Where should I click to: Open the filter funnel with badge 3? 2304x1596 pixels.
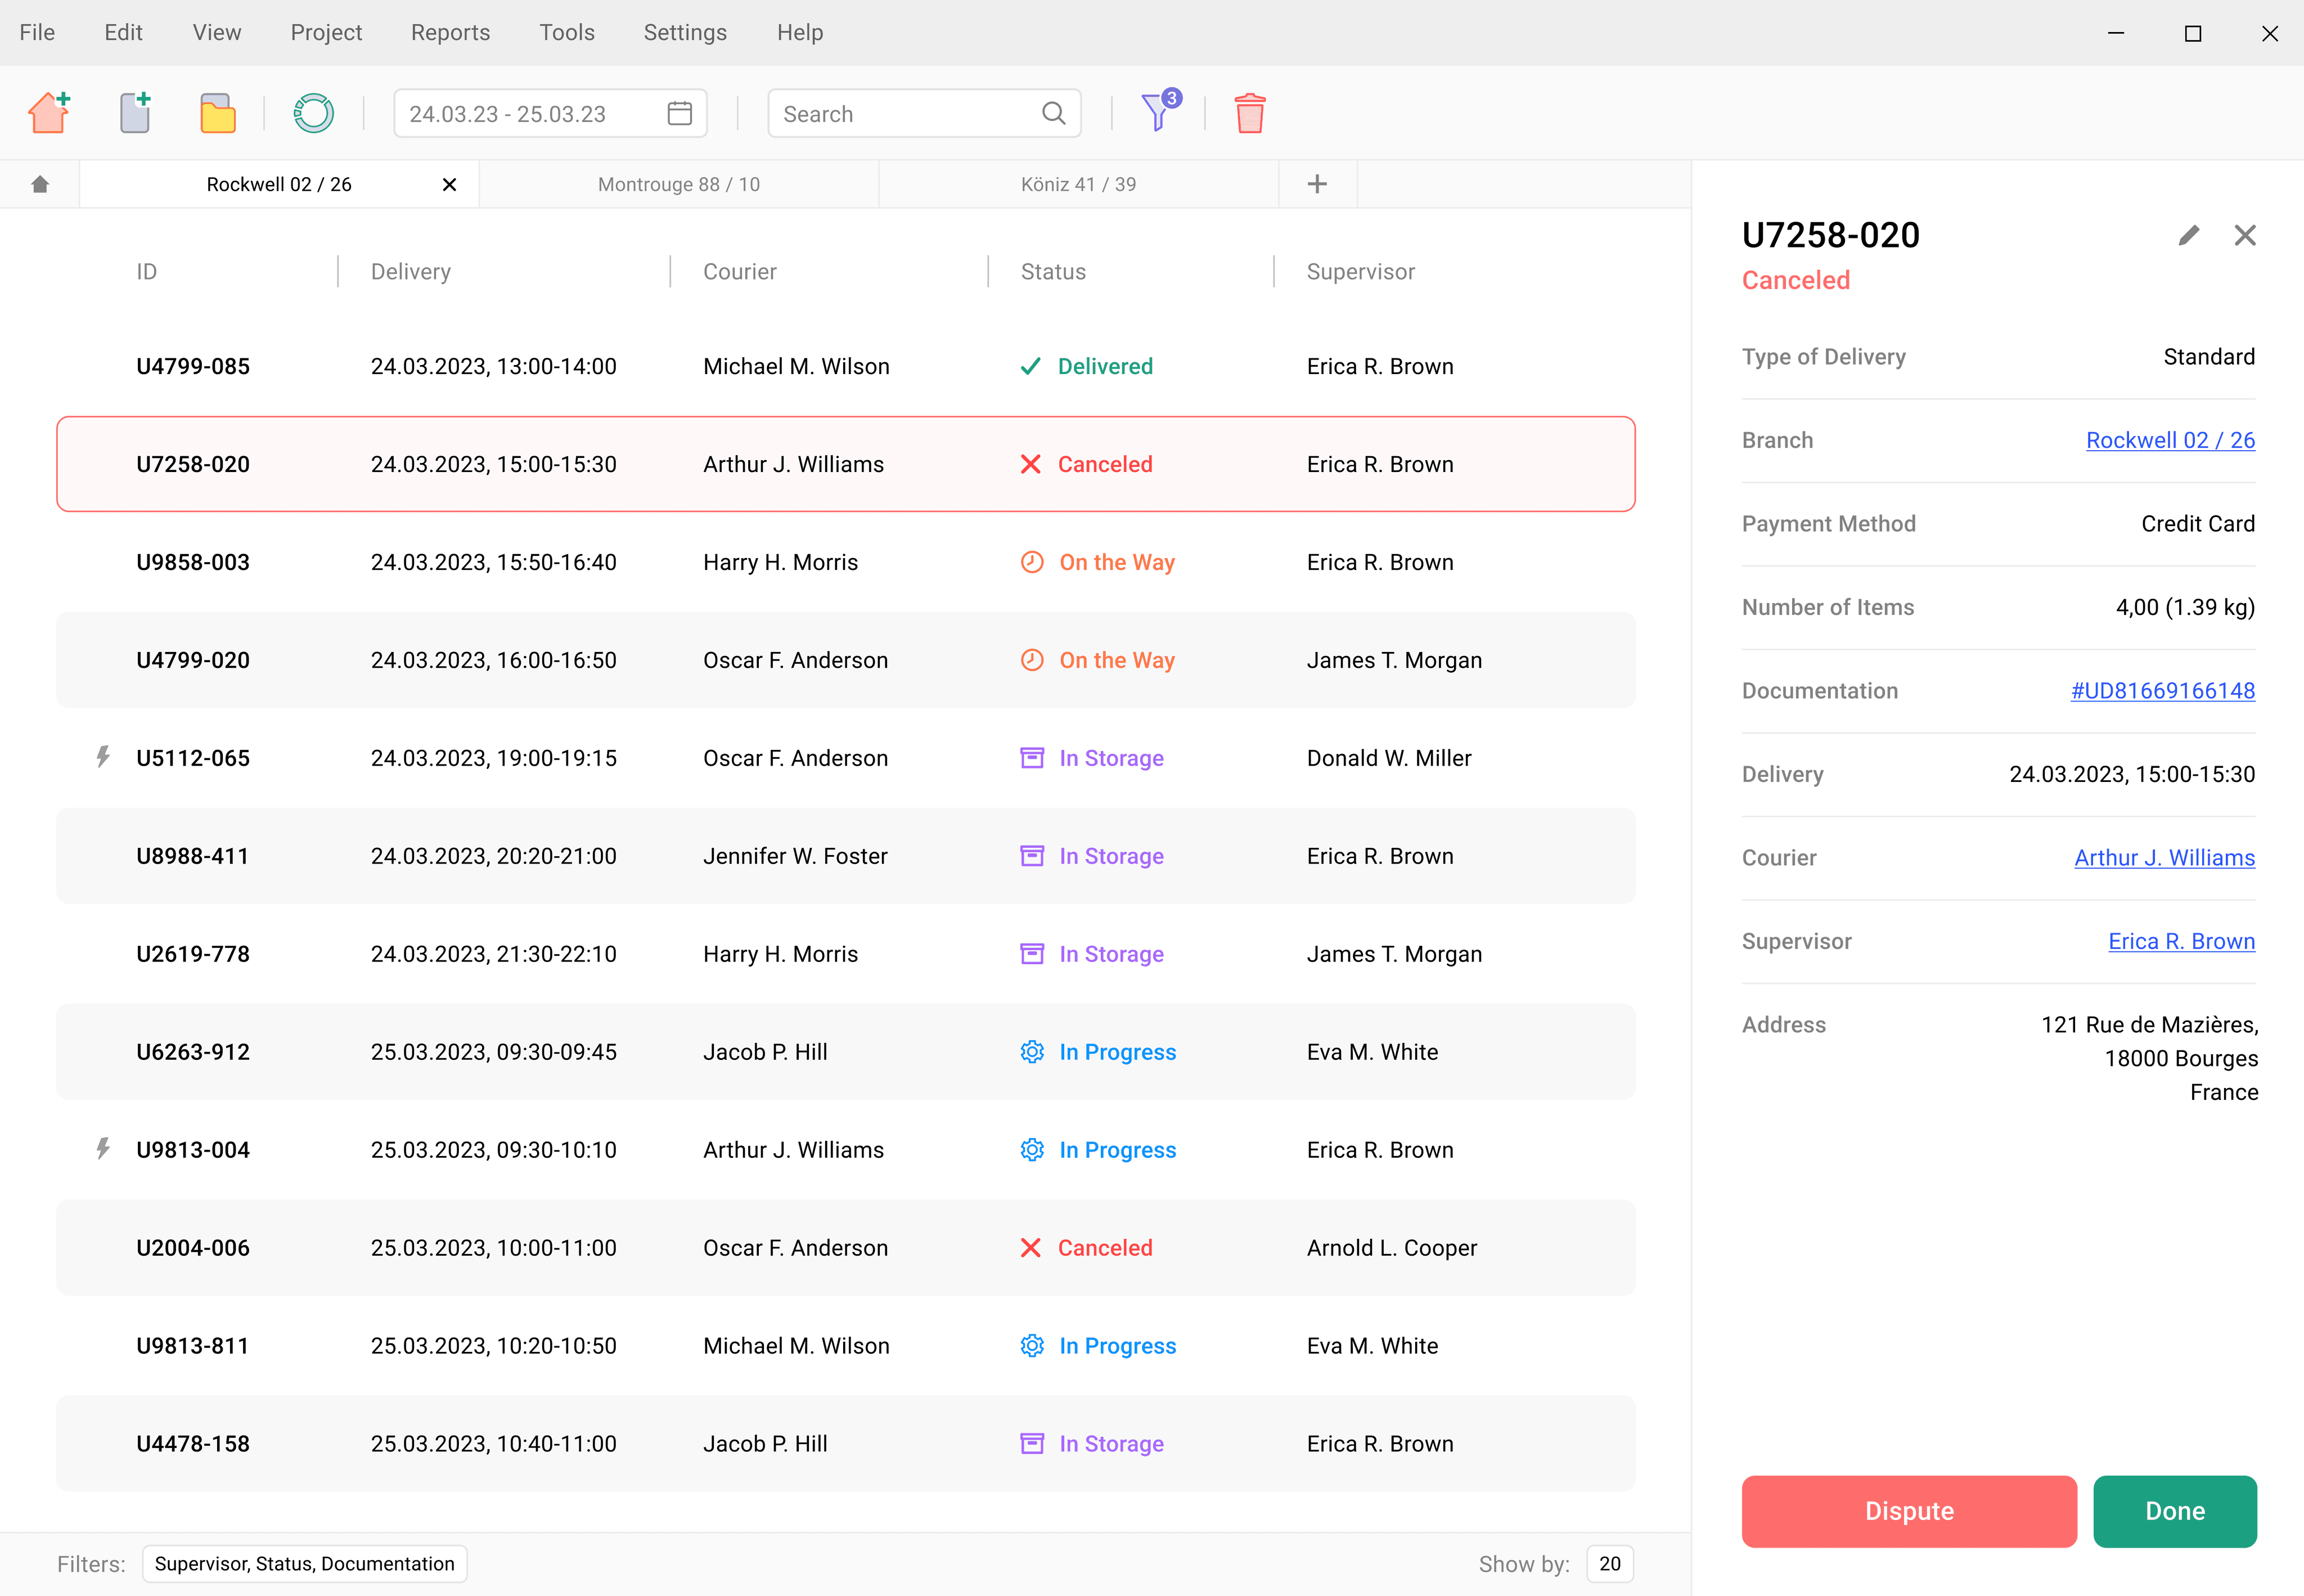[x=1160, y=111]
